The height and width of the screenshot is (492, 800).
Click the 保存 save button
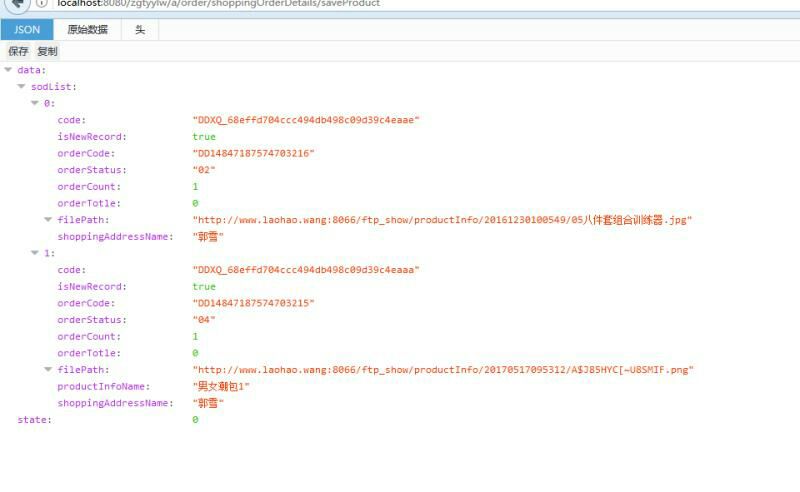18,51
